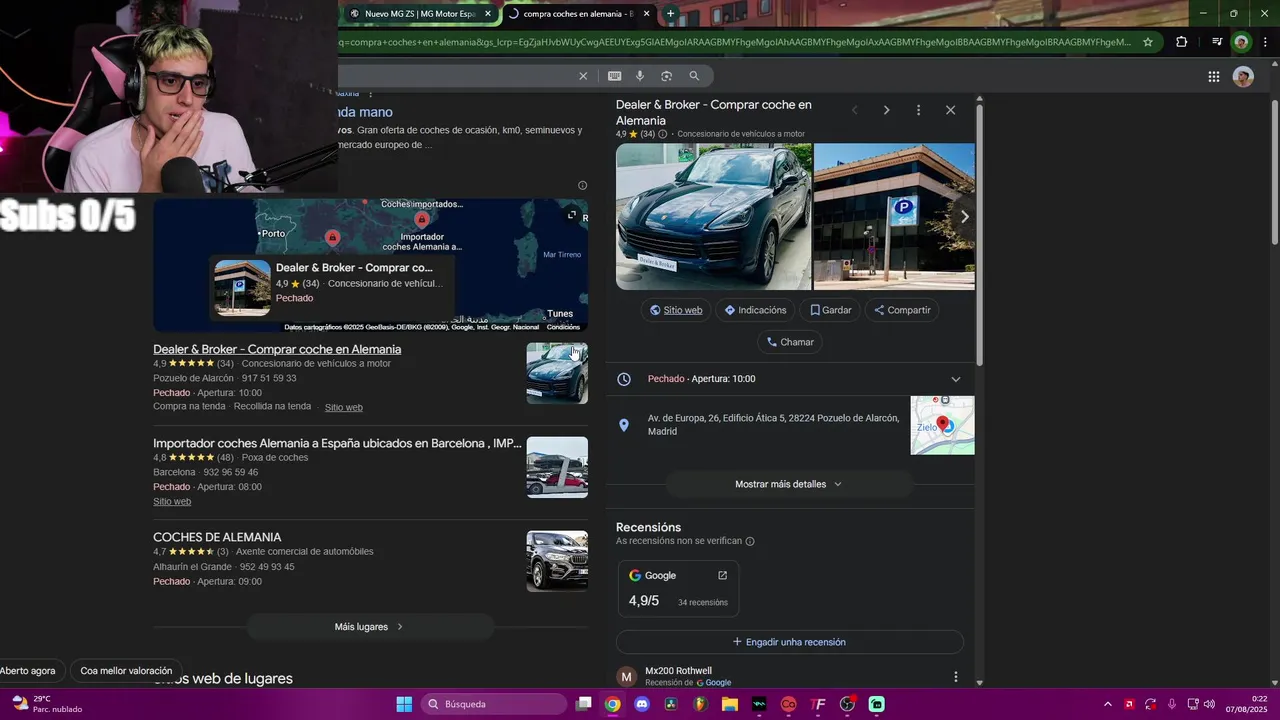Screen dimensions: 1280x720
Task: Expand the results map to fullscreen
Action: click(572, 215)
